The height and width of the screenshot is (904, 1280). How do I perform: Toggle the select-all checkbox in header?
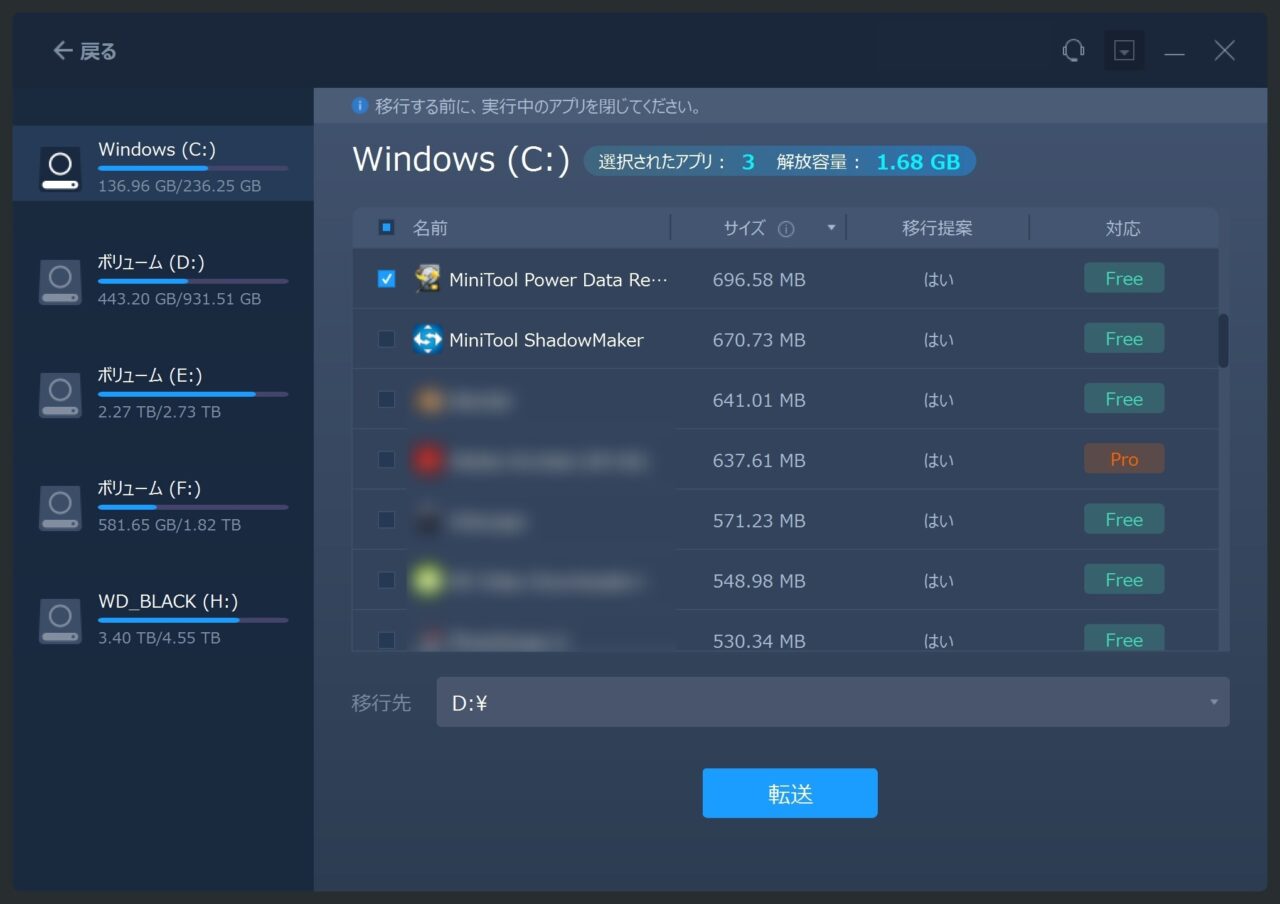point(387,228)
